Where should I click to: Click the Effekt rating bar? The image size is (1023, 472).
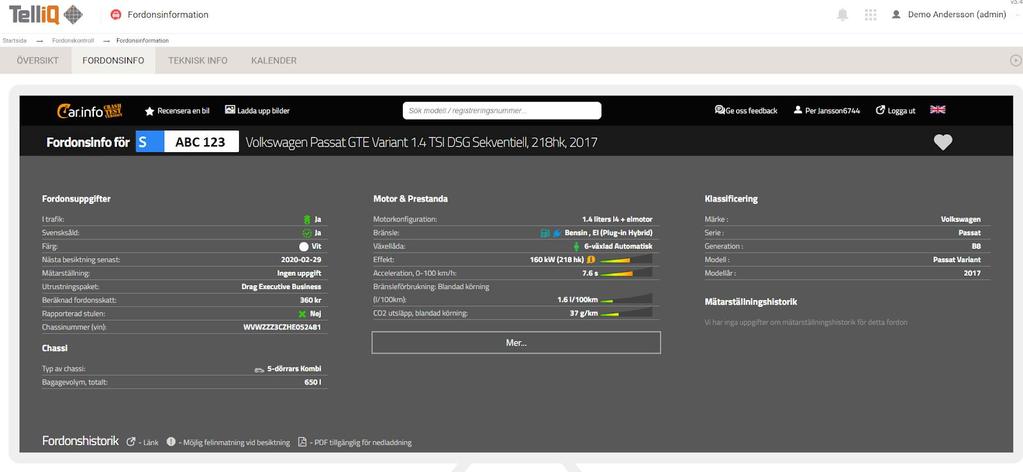click(626, 260)
